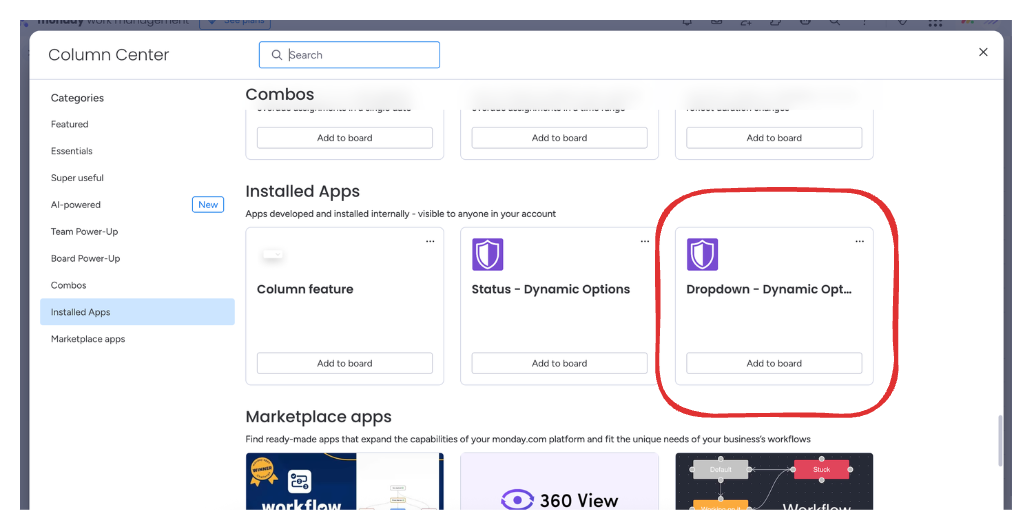Click the Status - Dynamic Options title
1031x529 pixels.
(x=550, y=289)
